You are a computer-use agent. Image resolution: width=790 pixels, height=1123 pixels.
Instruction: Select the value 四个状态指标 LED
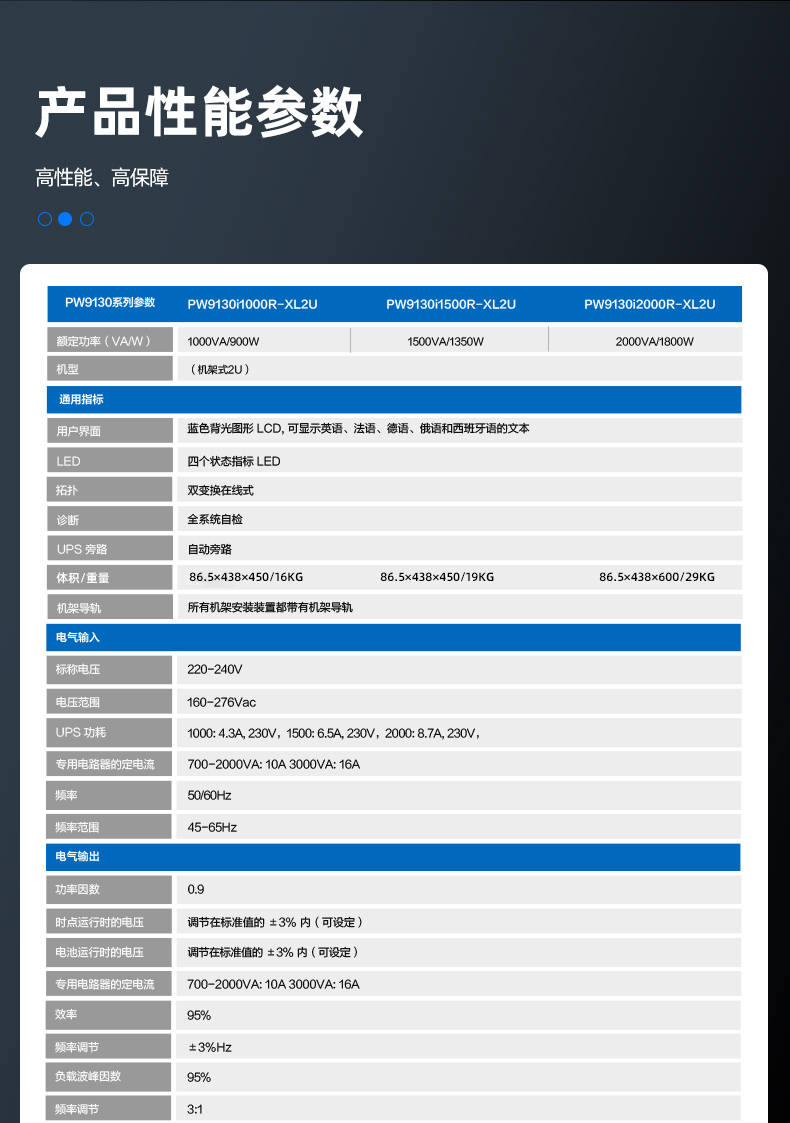click(x=233, y=461)
